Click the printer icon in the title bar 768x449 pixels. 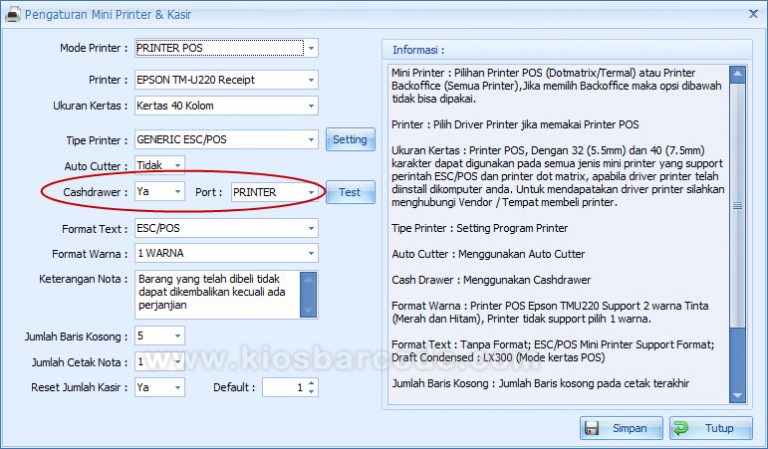coord(12,14)
